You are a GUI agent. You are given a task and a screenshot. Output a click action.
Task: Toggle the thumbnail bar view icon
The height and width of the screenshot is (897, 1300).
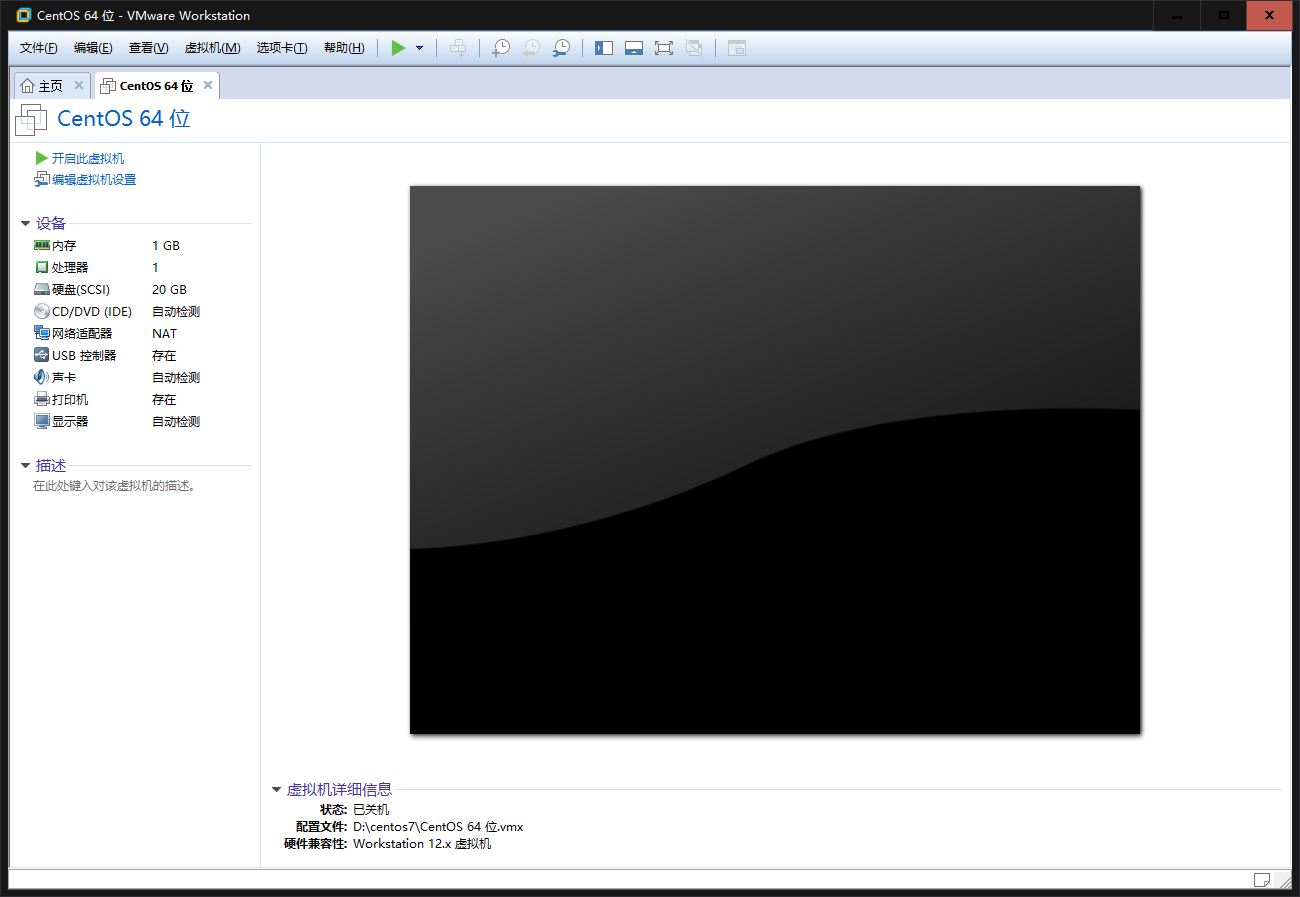tap(634, 48)
